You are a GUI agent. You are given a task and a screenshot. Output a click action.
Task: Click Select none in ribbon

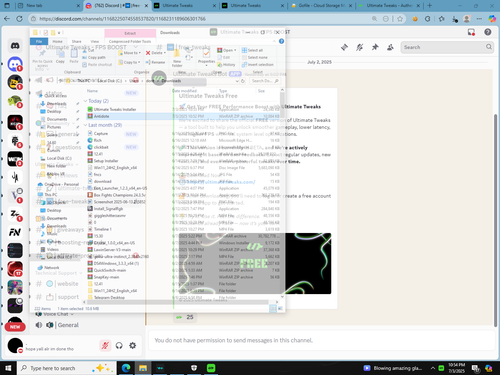pos(254,57)
